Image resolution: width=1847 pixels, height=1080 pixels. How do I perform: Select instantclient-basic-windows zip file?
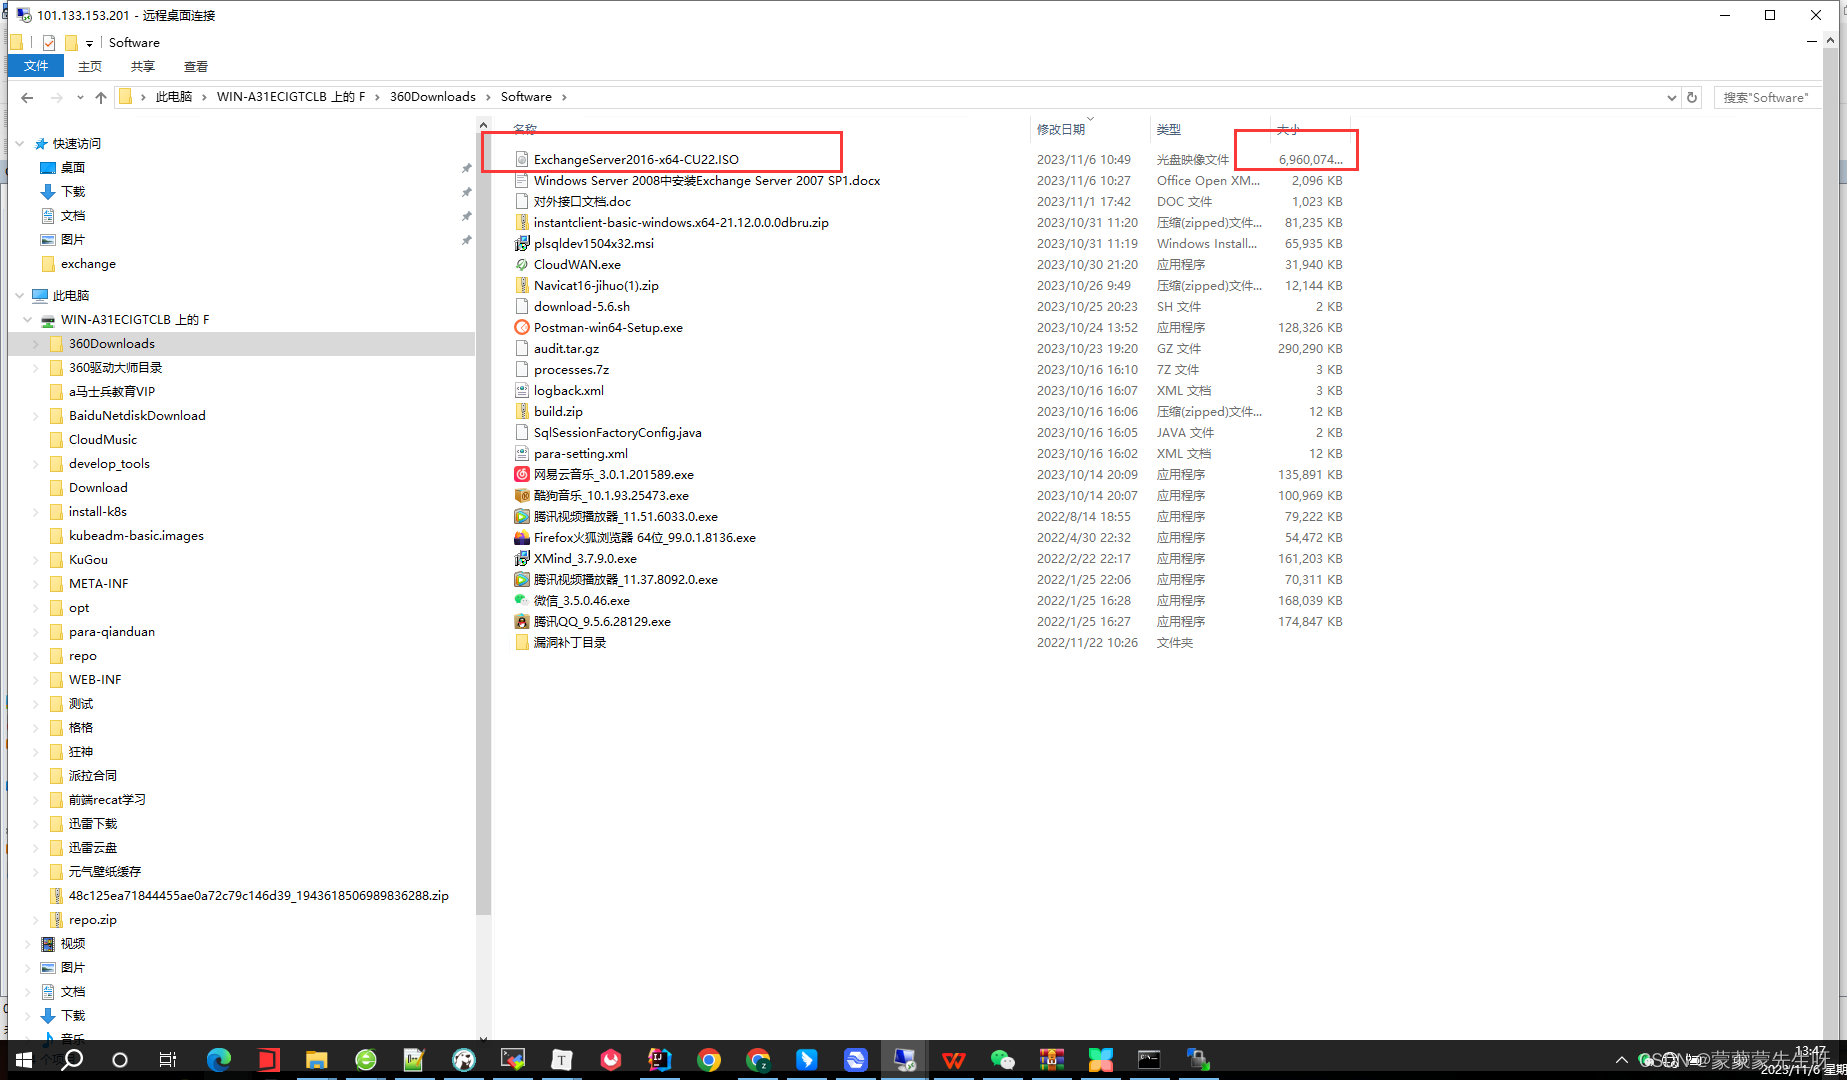click(681, 222)
